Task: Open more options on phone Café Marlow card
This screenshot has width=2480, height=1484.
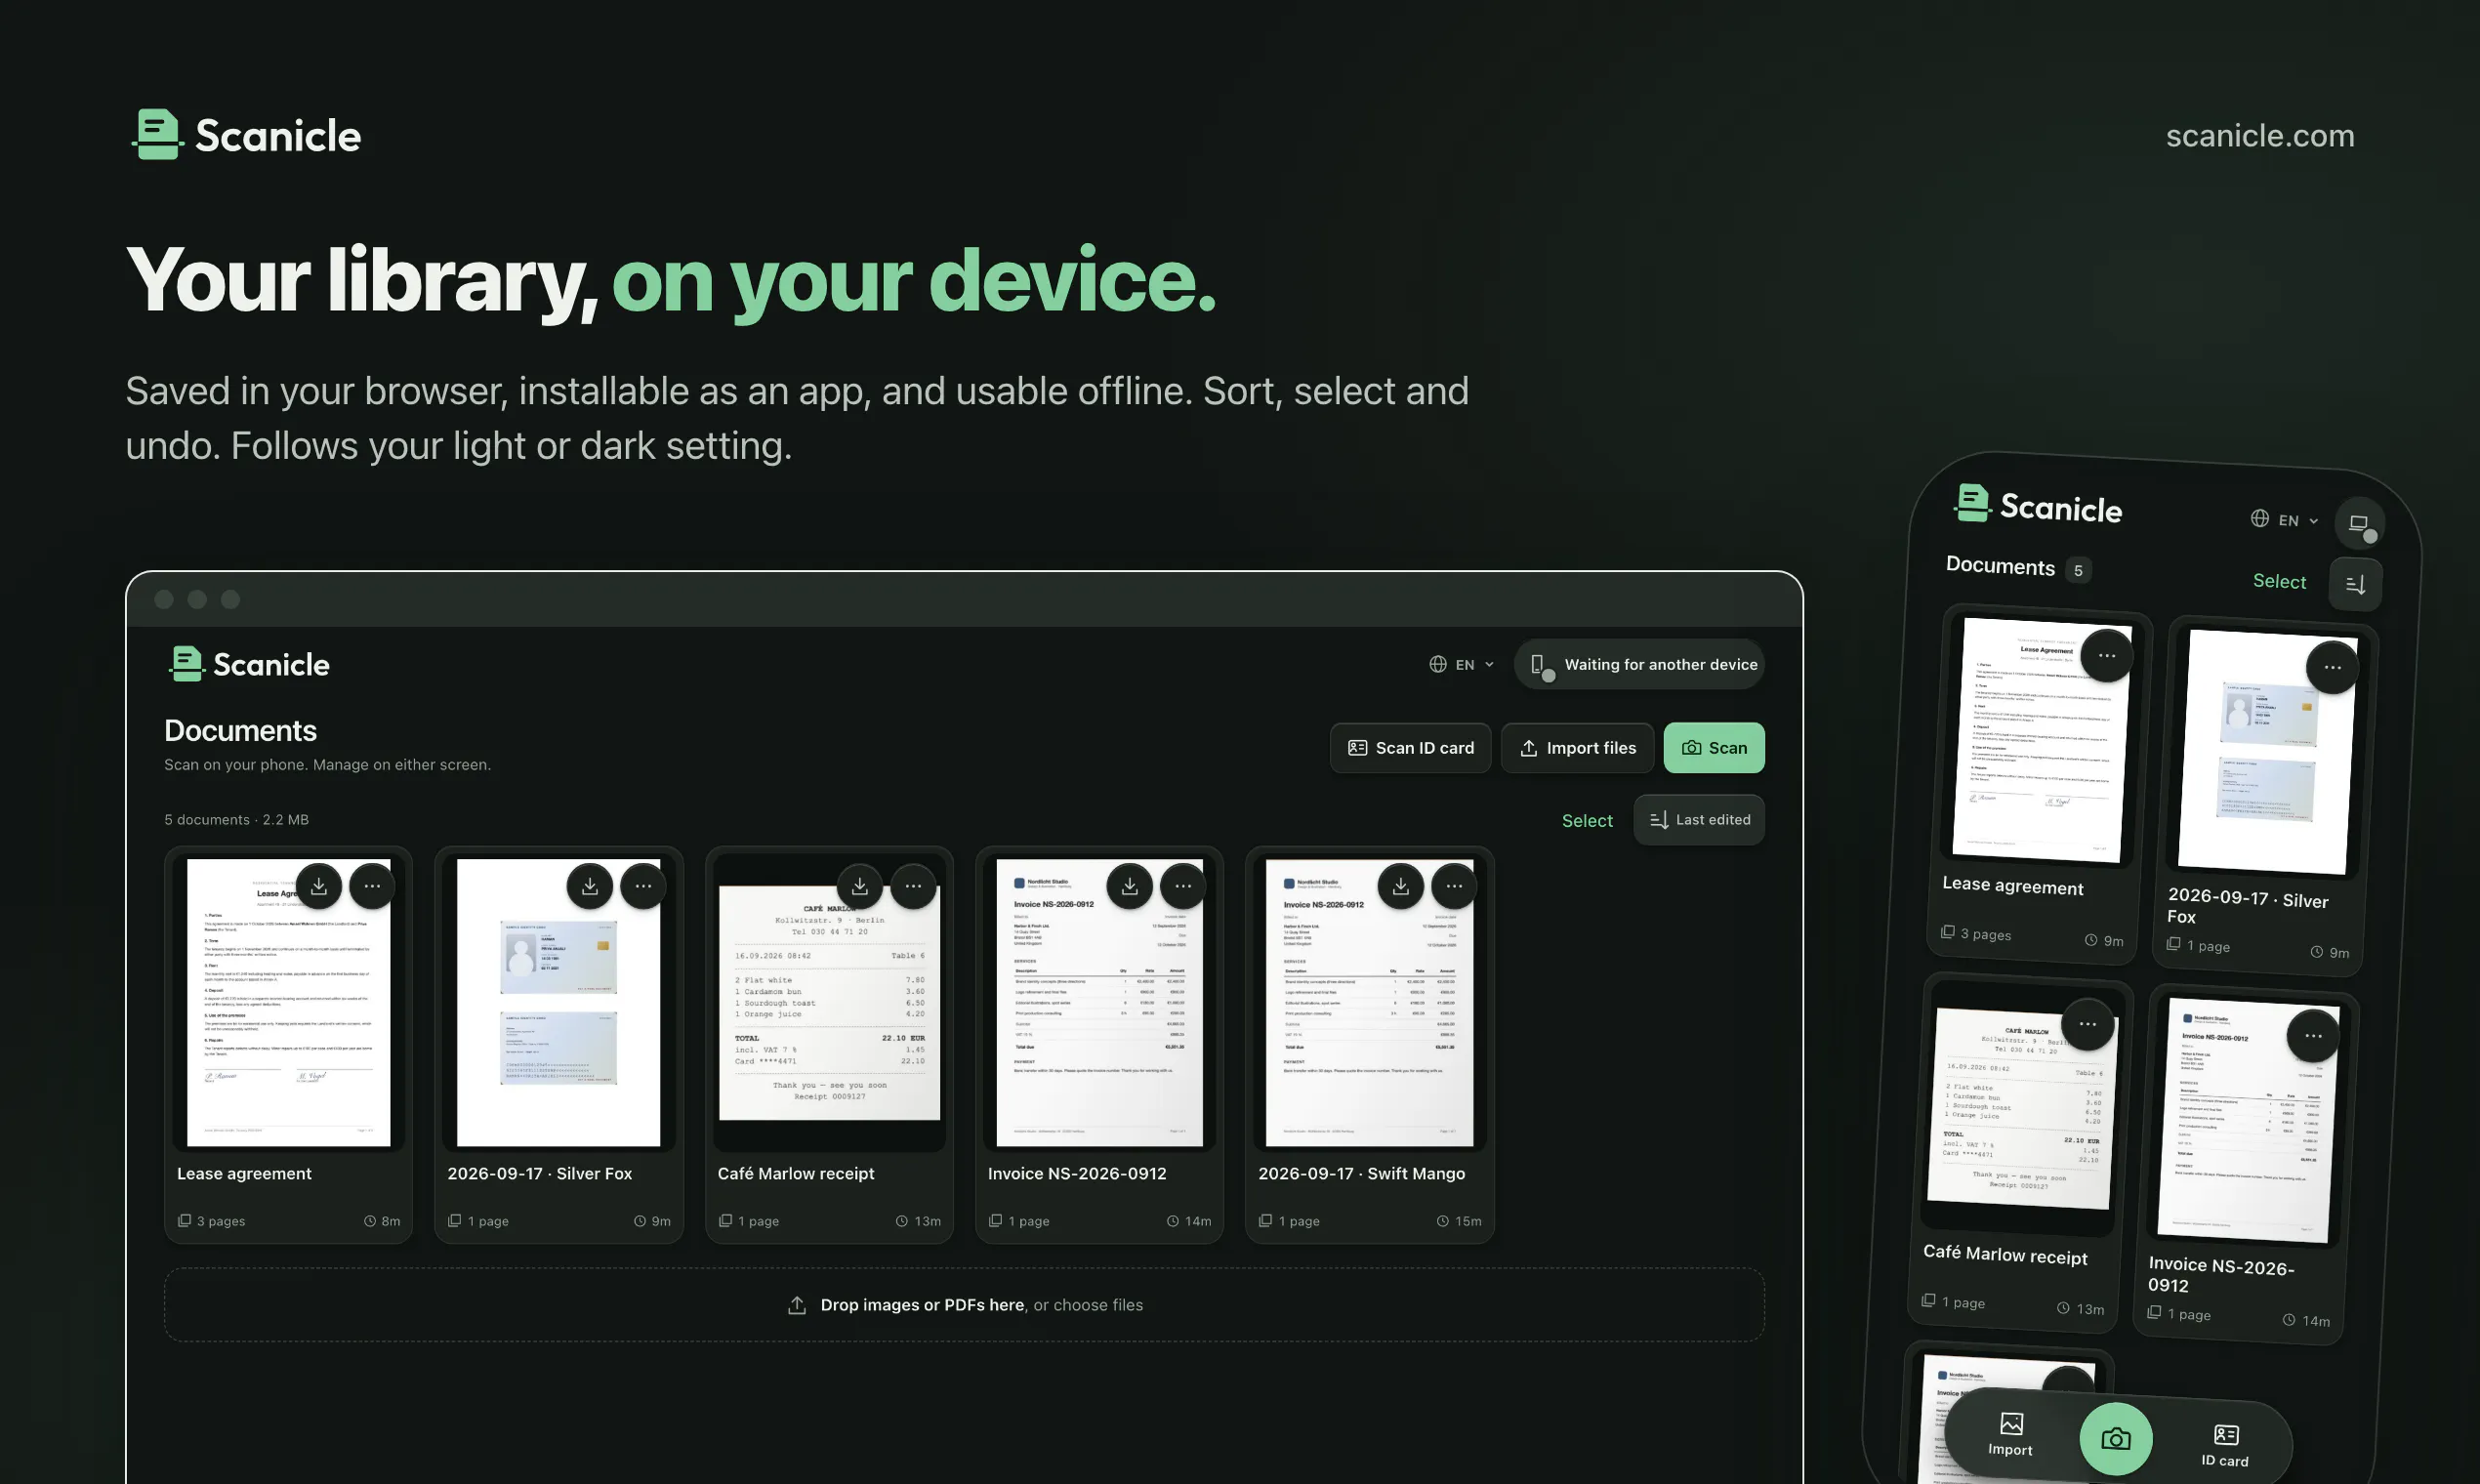Action: point(2088,1024)
